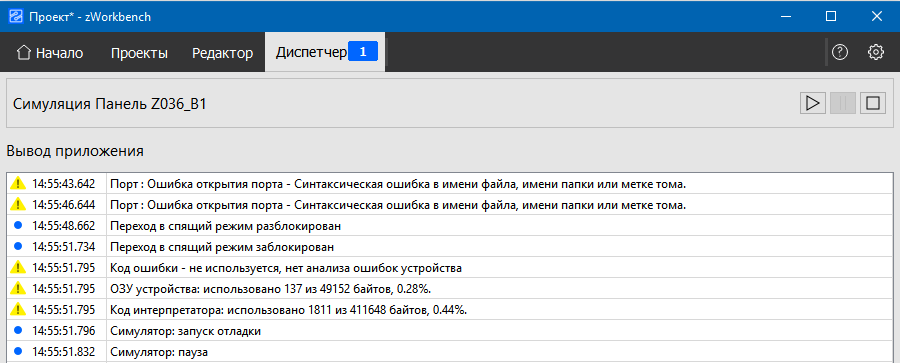Select 'Переход в спящий режим разблокирован' message

(x=226, y=226)
